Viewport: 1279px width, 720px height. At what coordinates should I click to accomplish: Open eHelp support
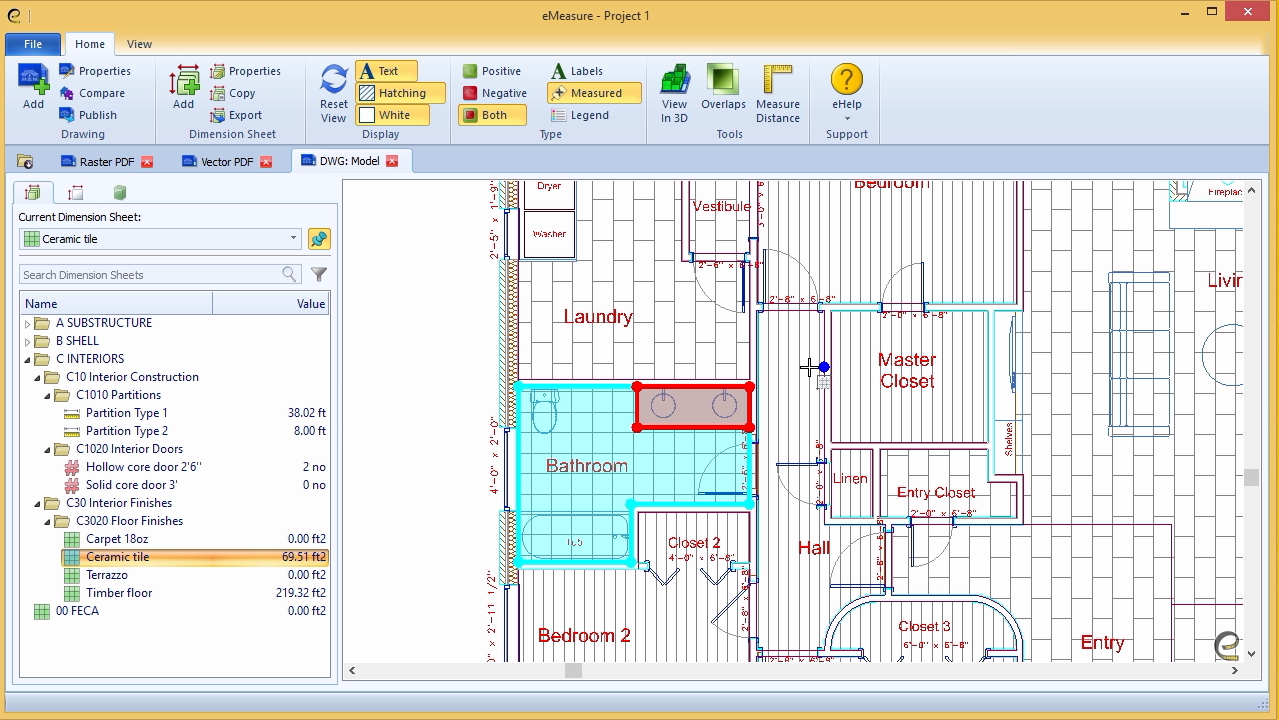(x=847, y=93)
